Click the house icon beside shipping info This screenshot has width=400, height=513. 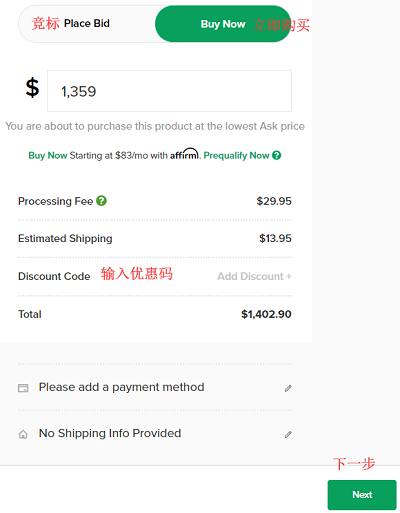tap(23, 434)
